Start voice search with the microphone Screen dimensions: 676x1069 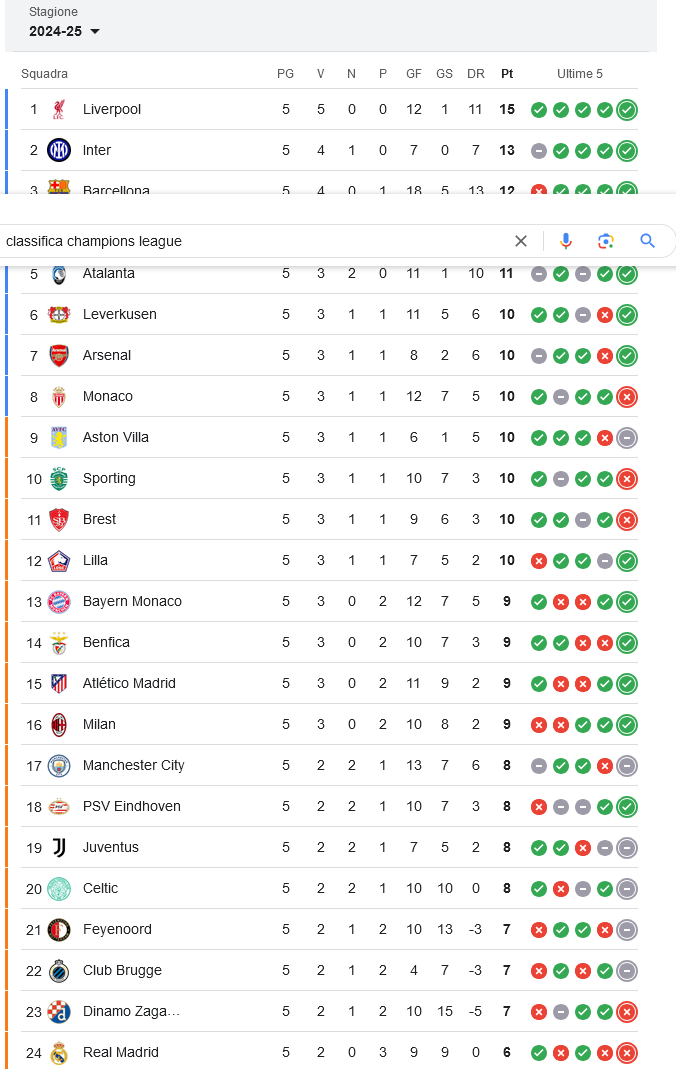(566, 241)
